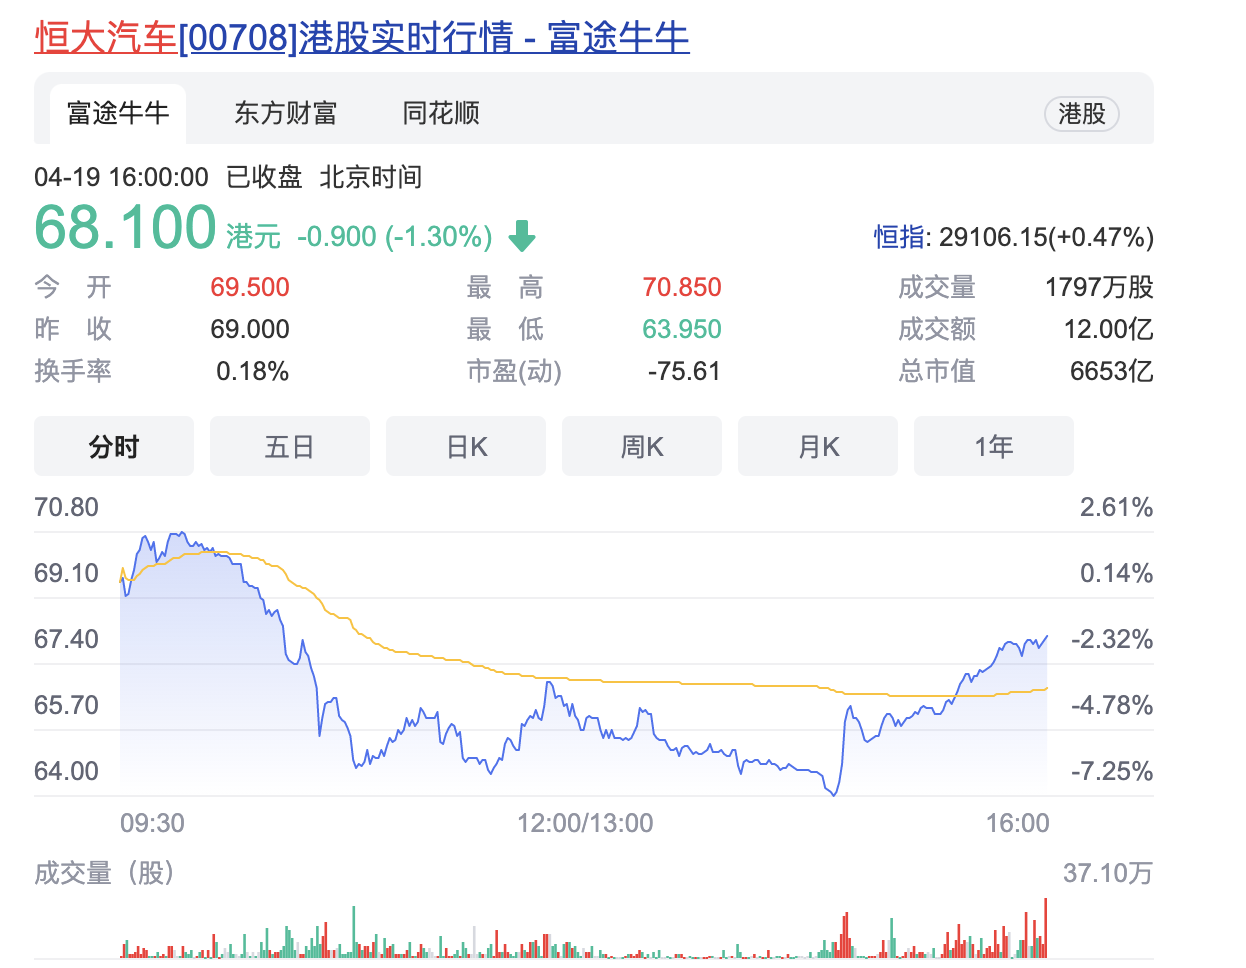
Task: Click the -2.32% percent axis label
Action: [1112, 640]
